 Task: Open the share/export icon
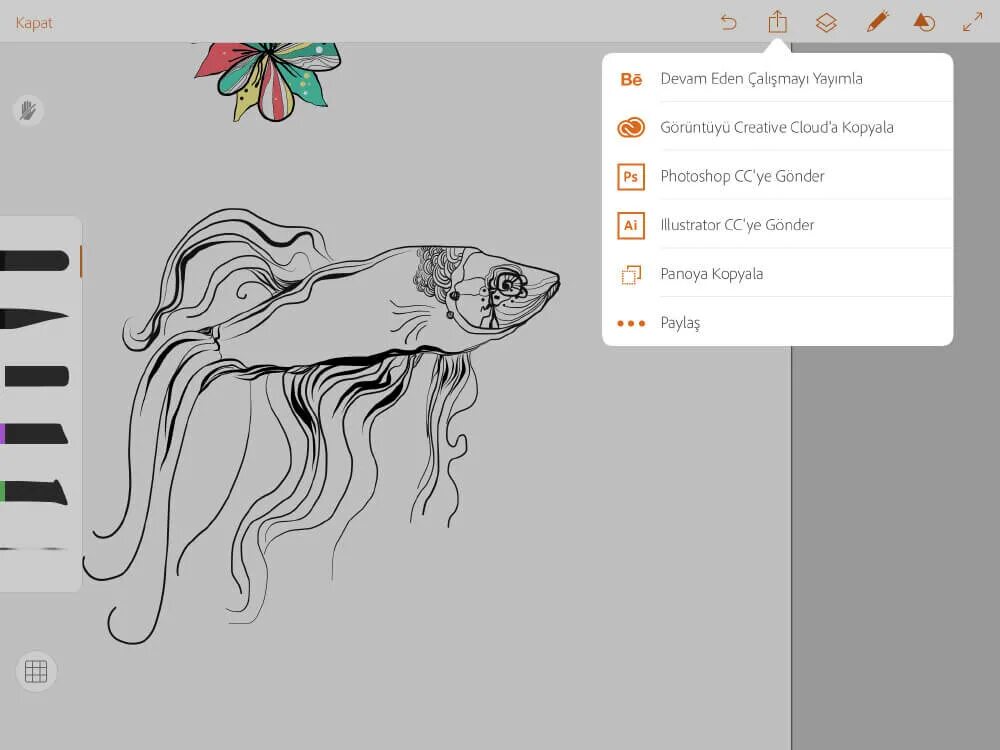(x=777, y=22)
